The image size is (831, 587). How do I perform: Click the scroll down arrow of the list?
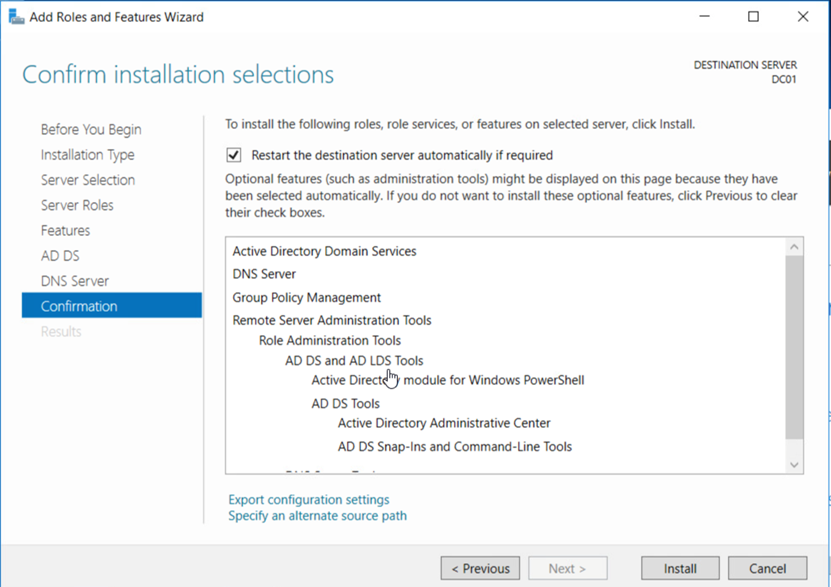point(794,465)
